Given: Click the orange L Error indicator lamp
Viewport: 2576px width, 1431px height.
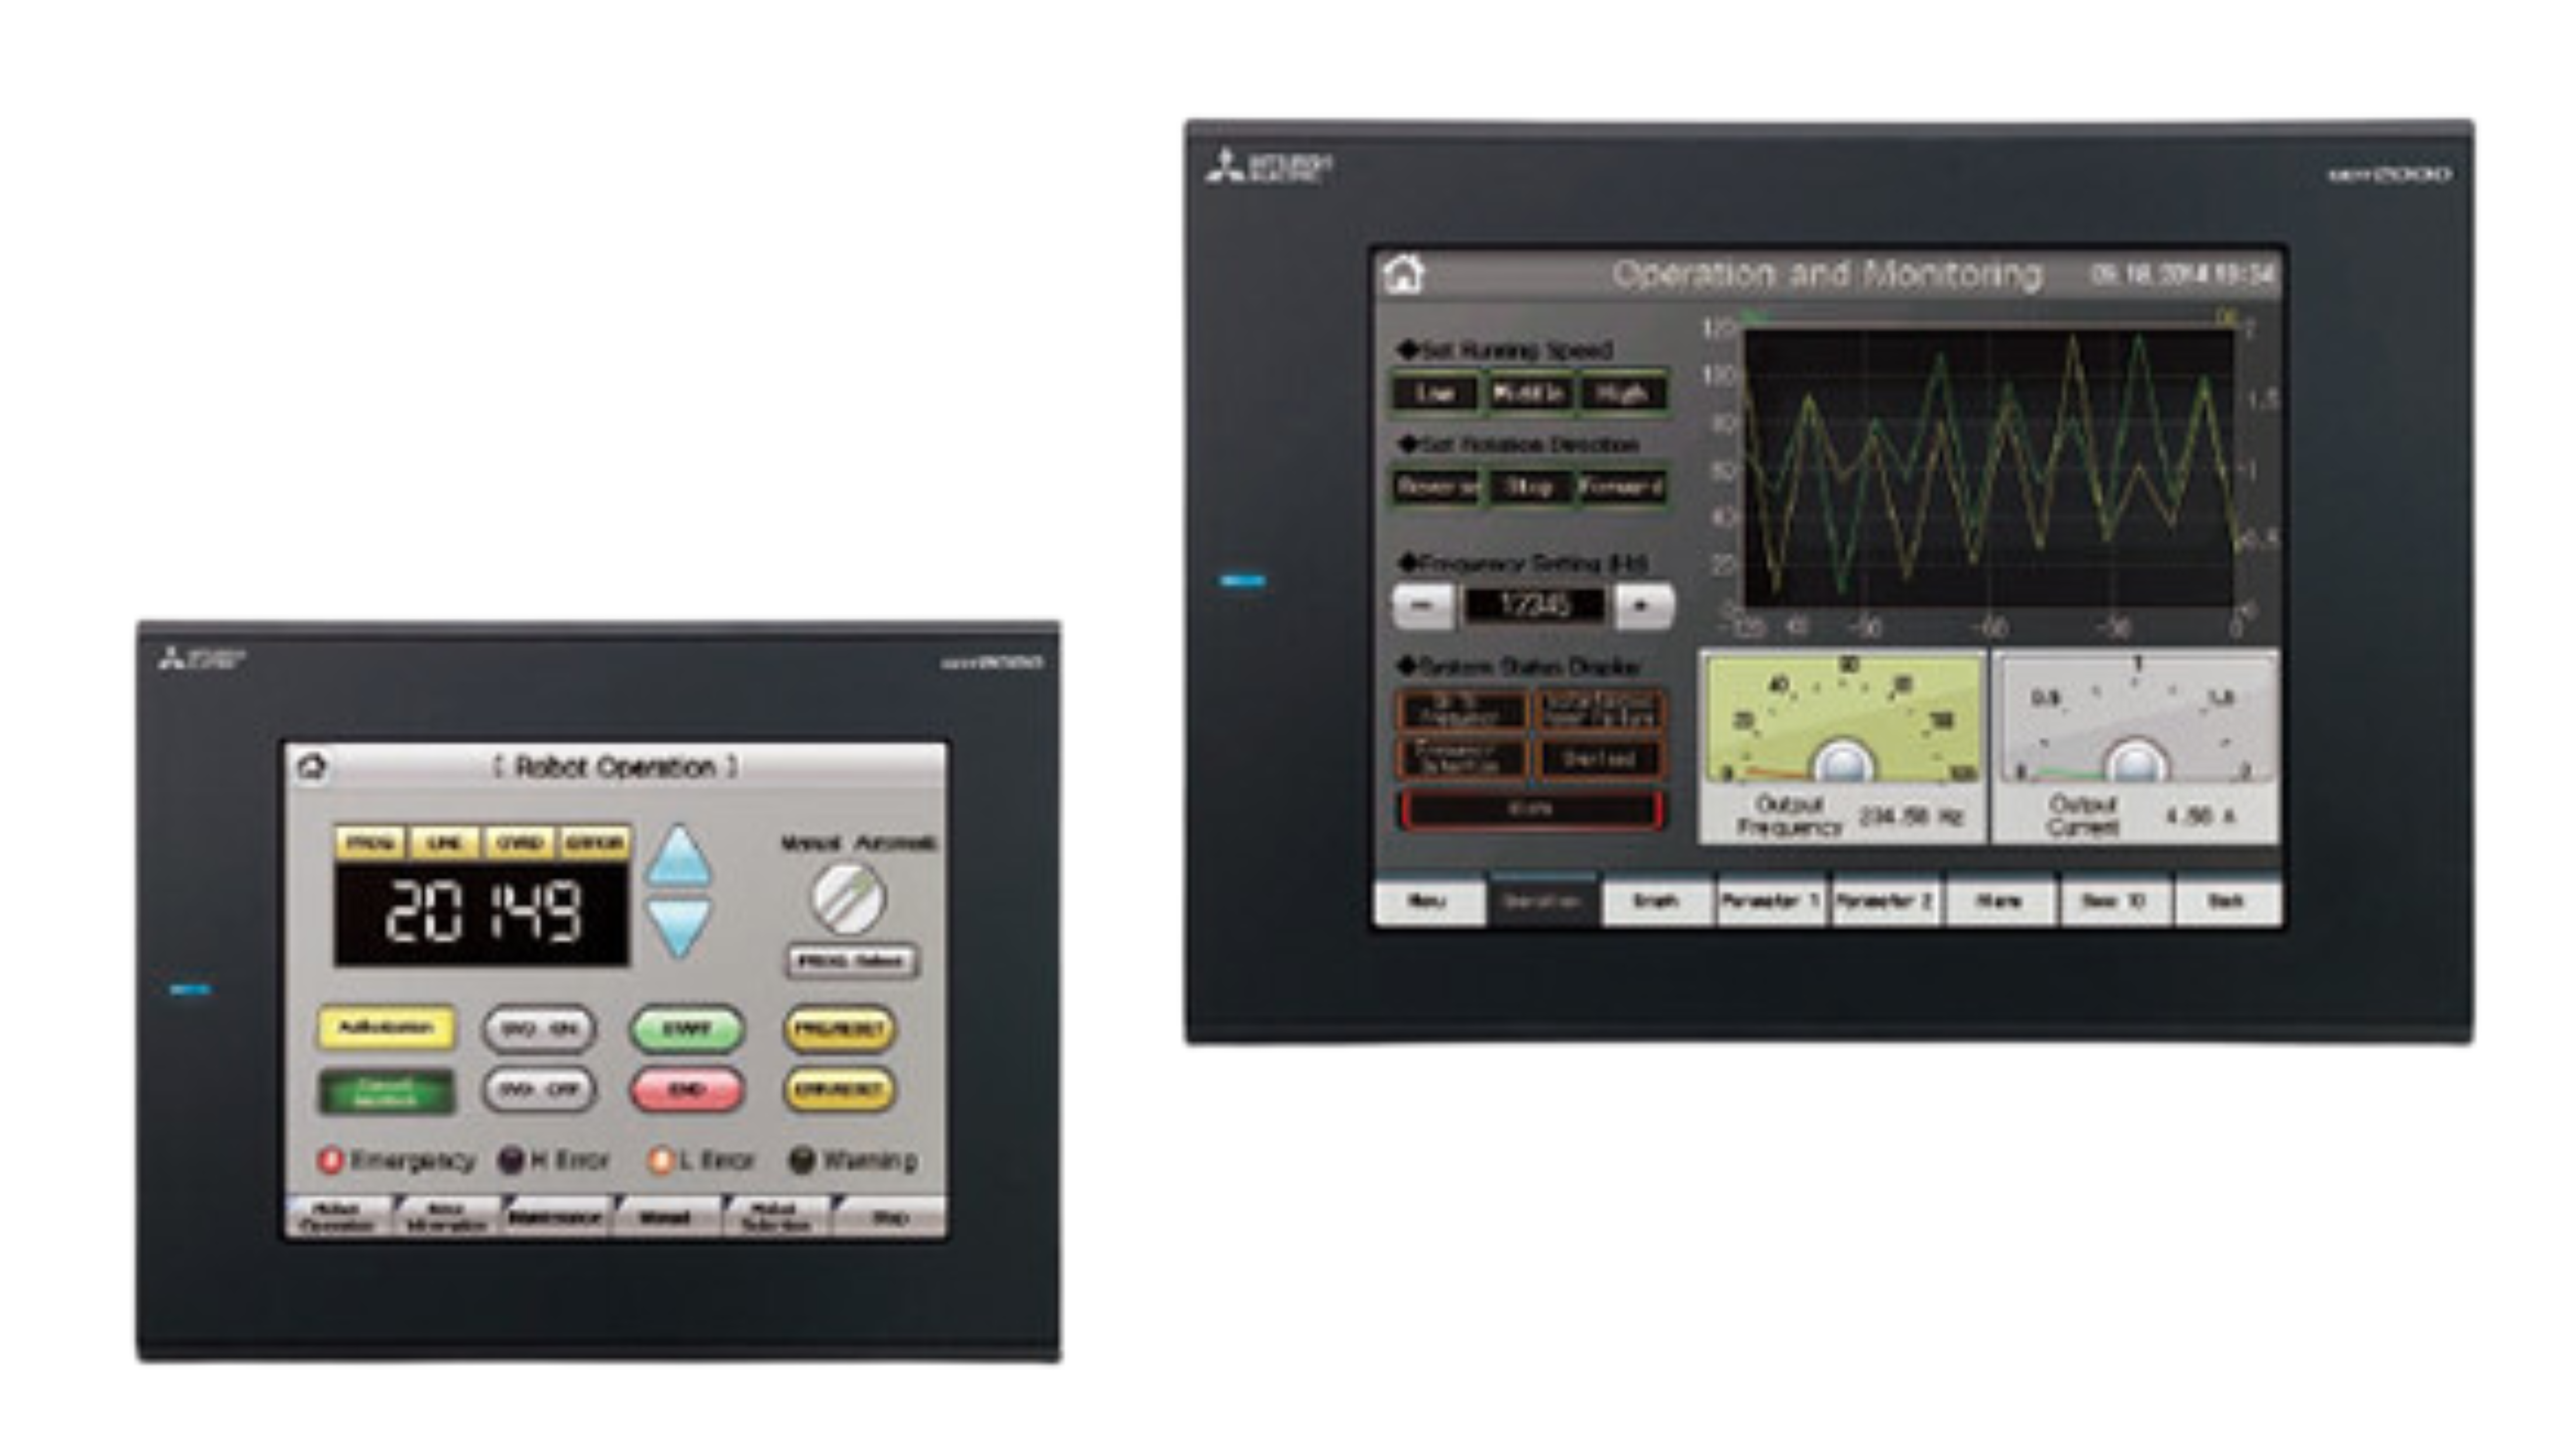Looking at the screenshot, I should 660,1160.
